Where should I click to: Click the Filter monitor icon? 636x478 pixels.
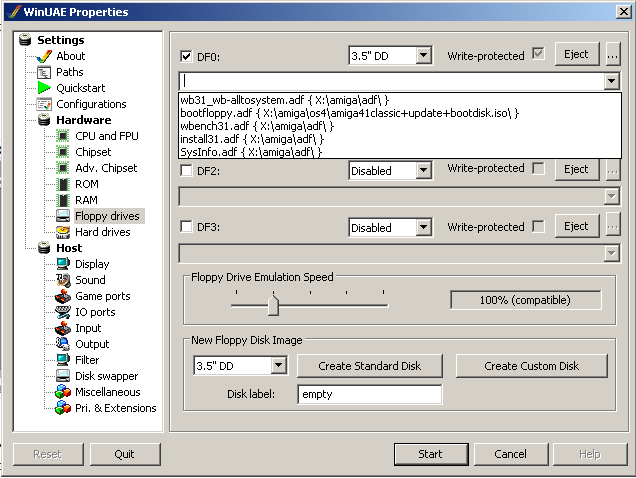(62, 360)
